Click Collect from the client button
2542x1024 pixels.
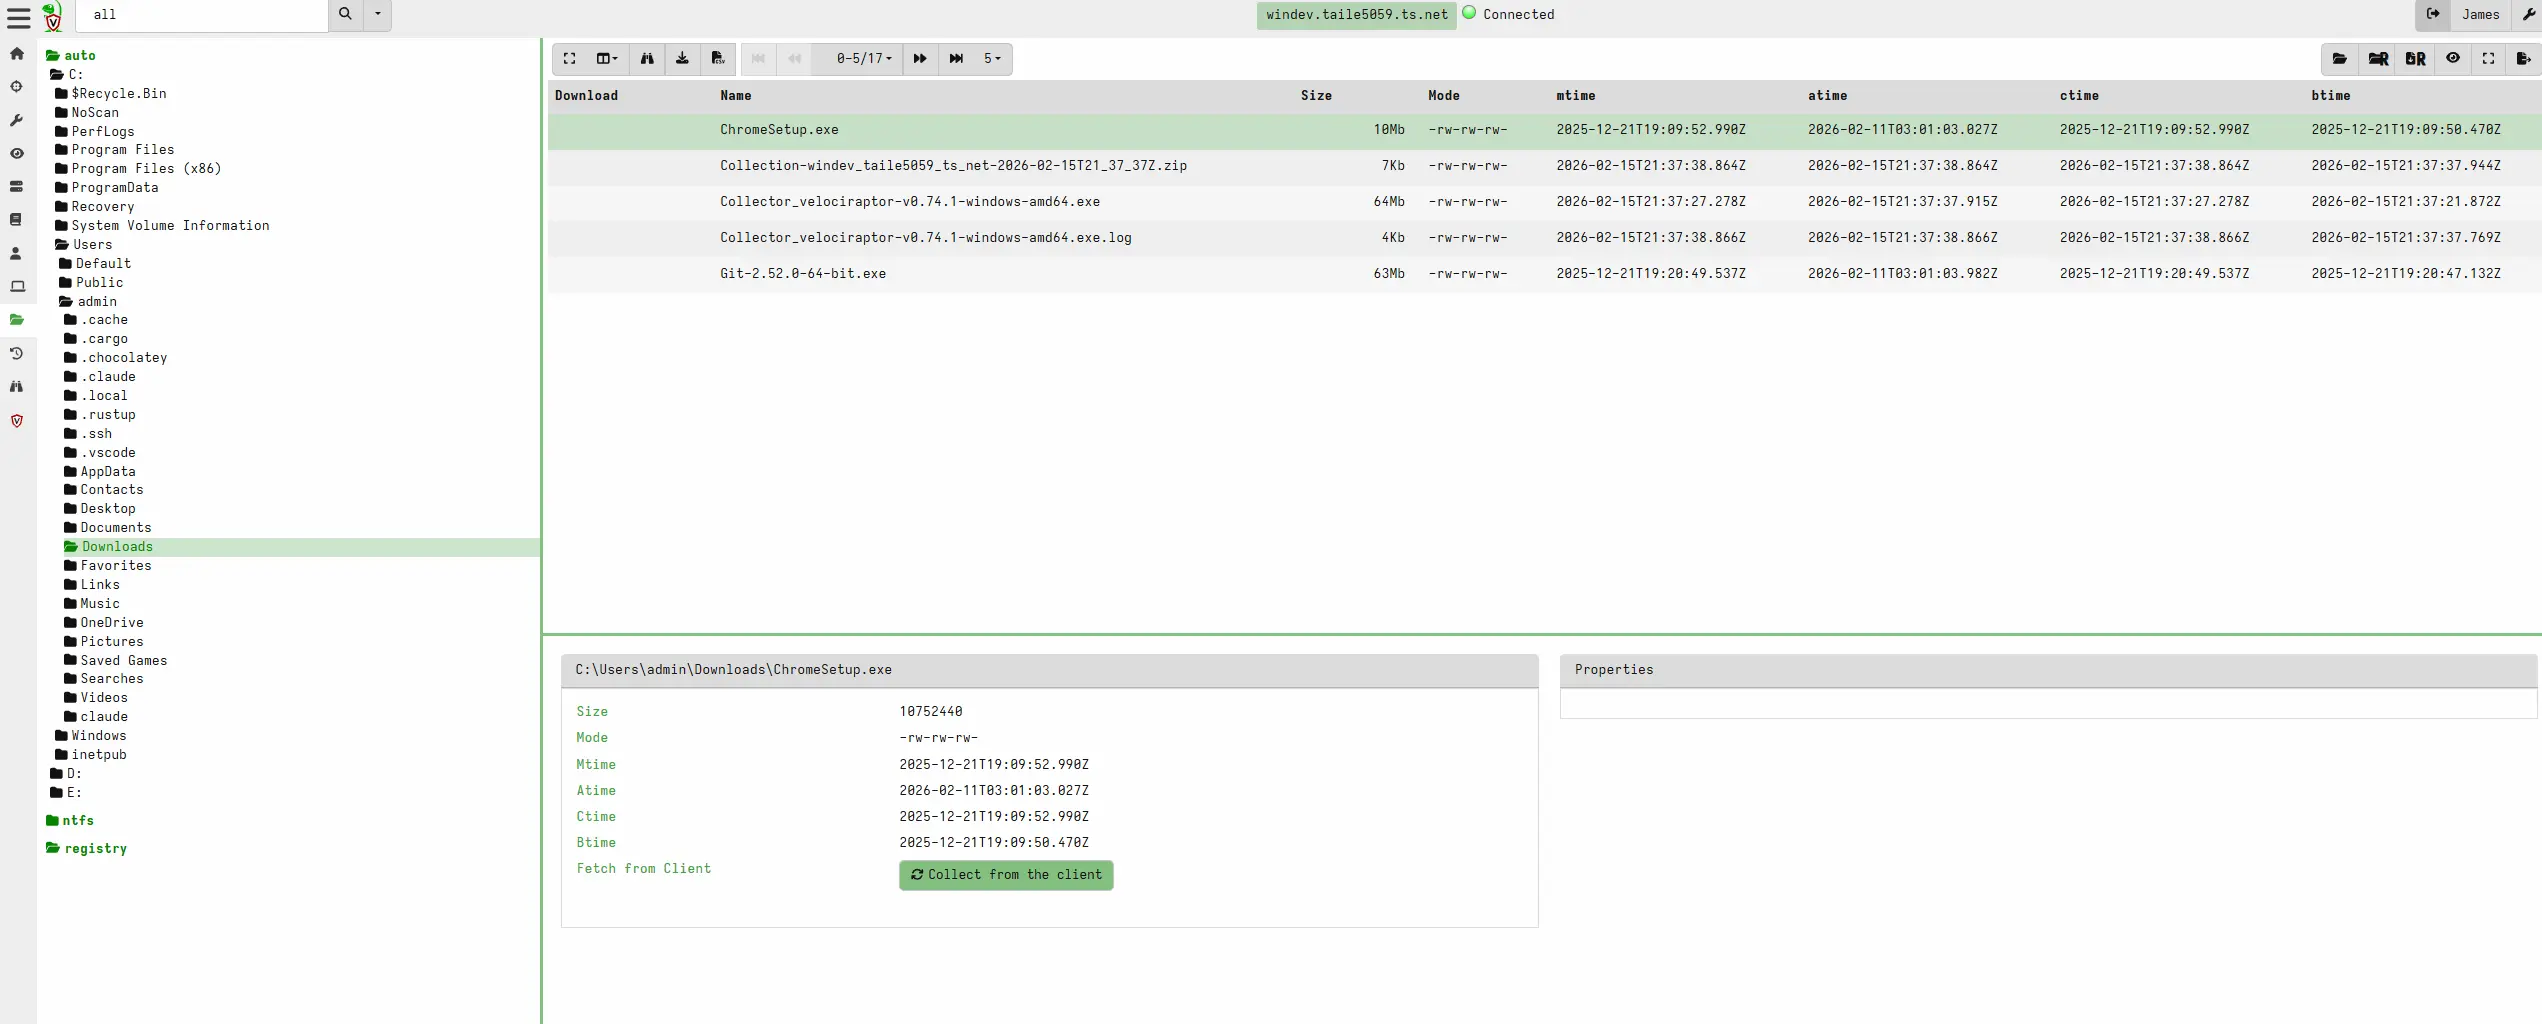tap(1006, 875)
